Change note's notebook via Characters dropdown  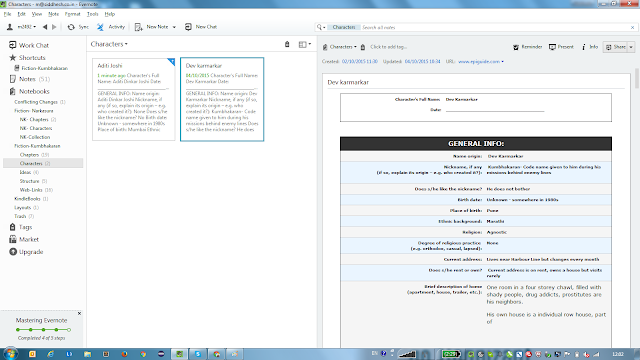coord(340,47)
